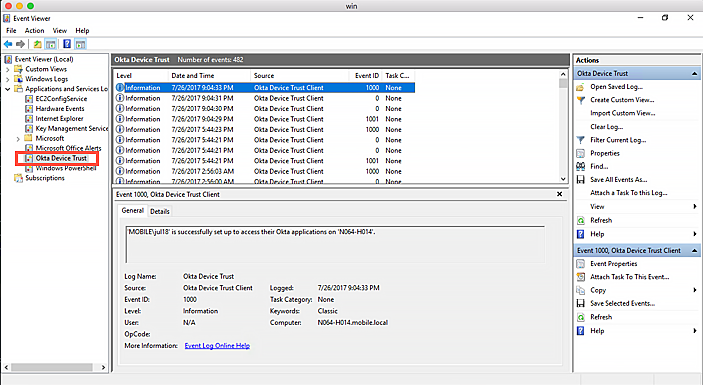Click the blue Help toolbar icon

tap(67, 44)
